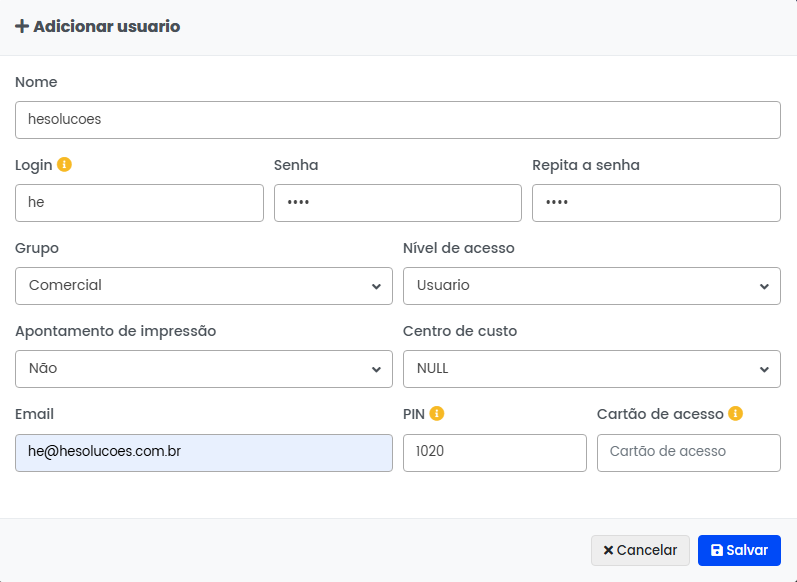Click the info icon next to PIN
797x582 pixels.
point(437,414)
